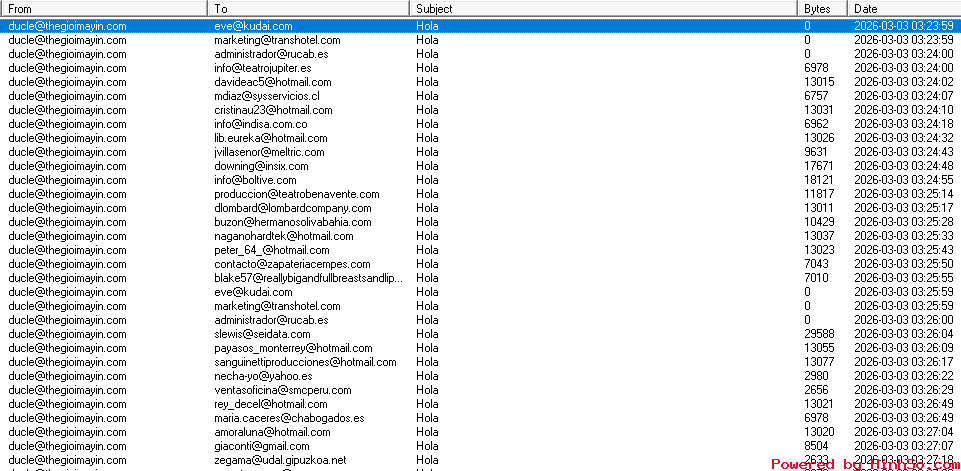Select recipient payasos_monterrey@hotmail.com
961x471 pixels.
293,348
